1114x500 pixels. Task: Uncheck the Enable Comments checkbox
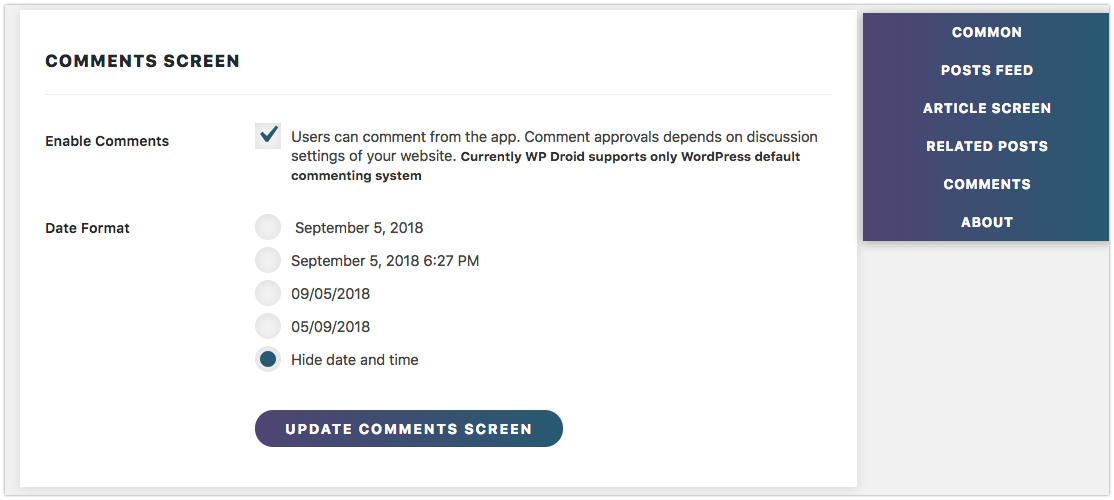pos(268,136)
